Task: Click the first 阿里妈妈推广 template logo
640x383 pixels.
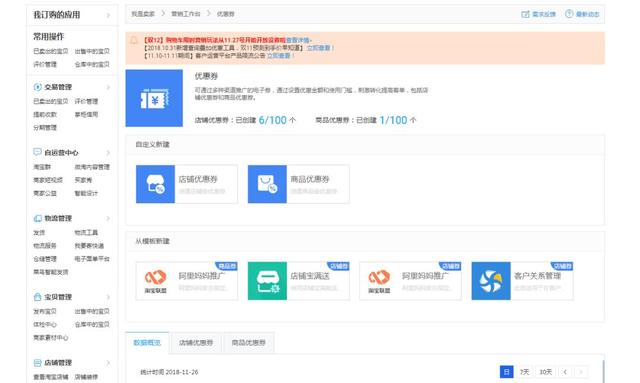Action: 156,281
